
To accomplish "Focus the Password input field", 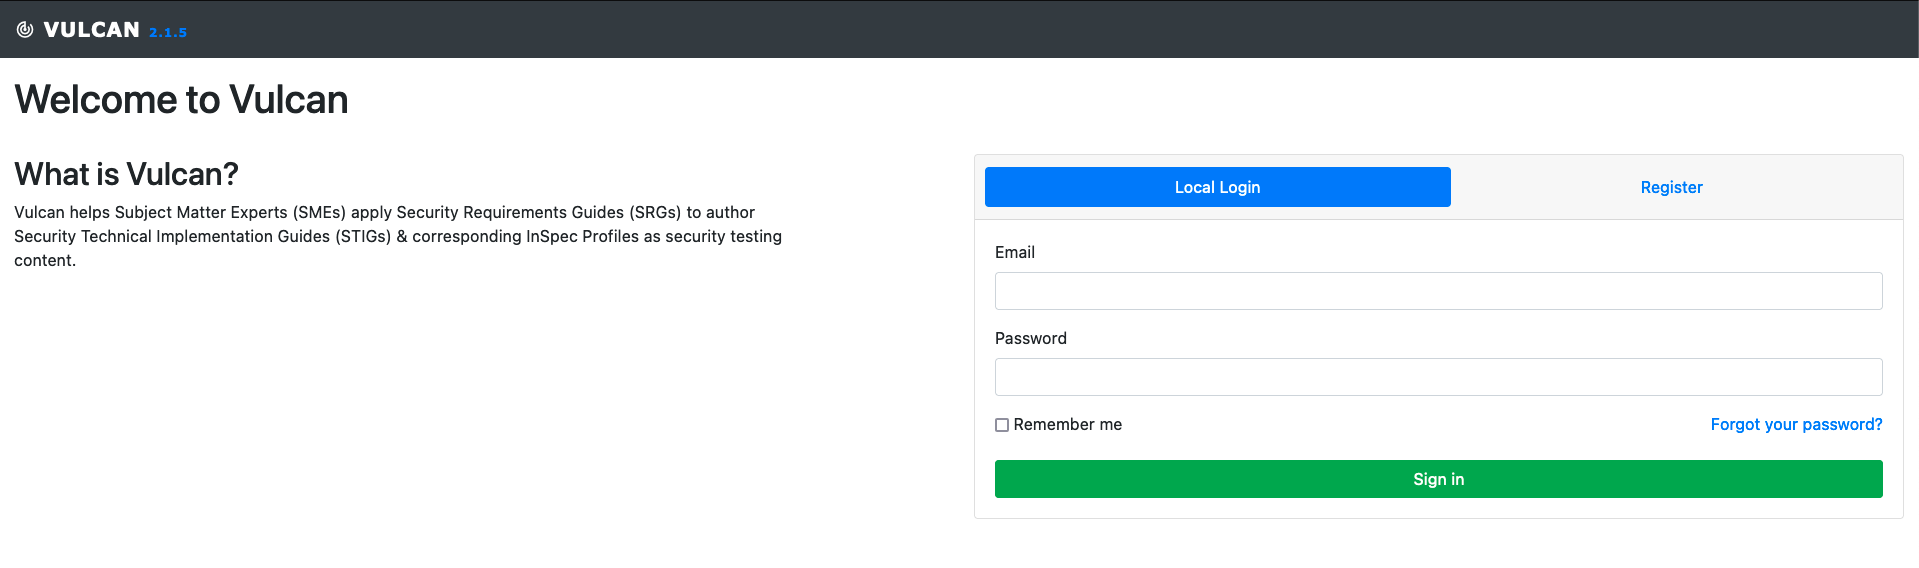I will [x=1438, y=377].
